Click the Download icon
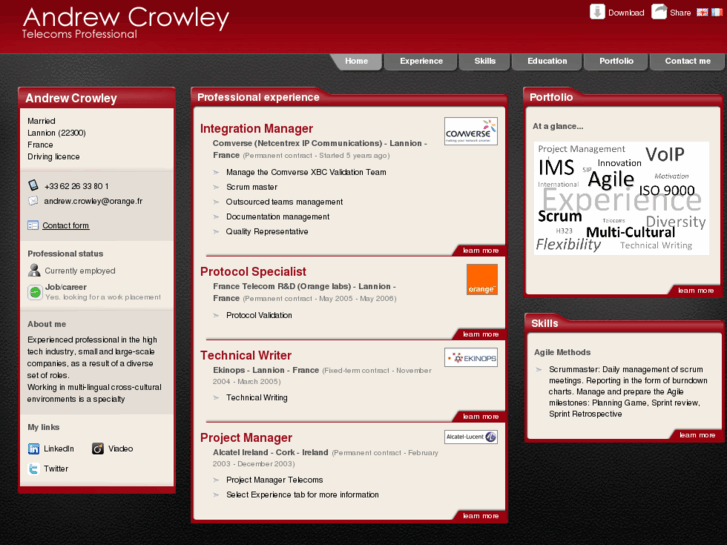This screenshot has width=727, height=545. (x=597, y=12)
